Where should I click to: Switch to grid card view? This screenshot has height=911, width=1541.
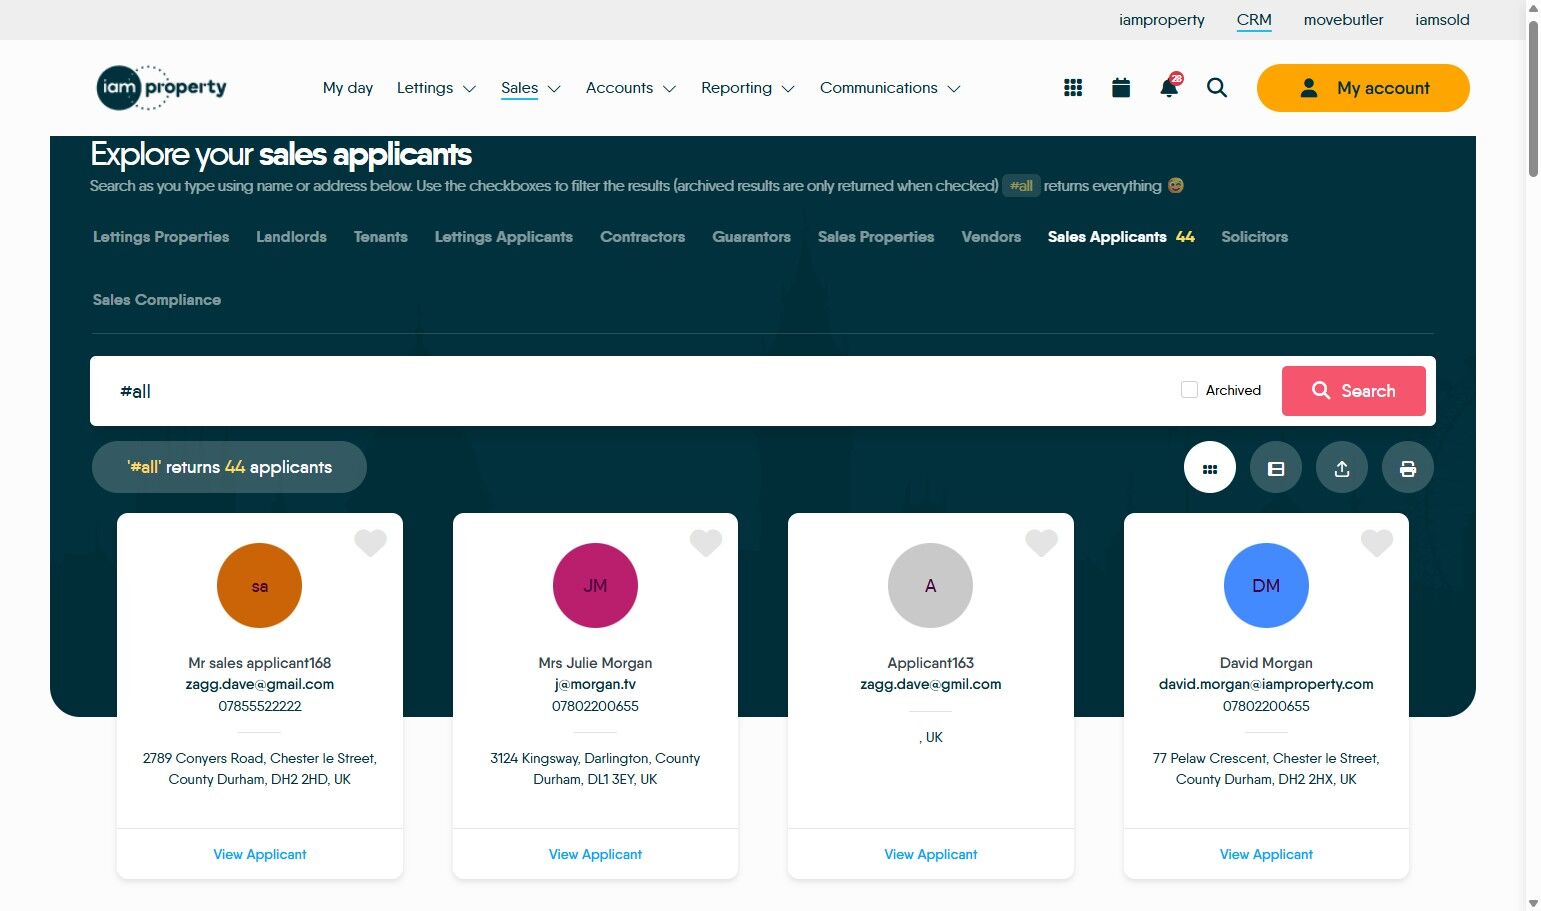tap(1210, 468)
